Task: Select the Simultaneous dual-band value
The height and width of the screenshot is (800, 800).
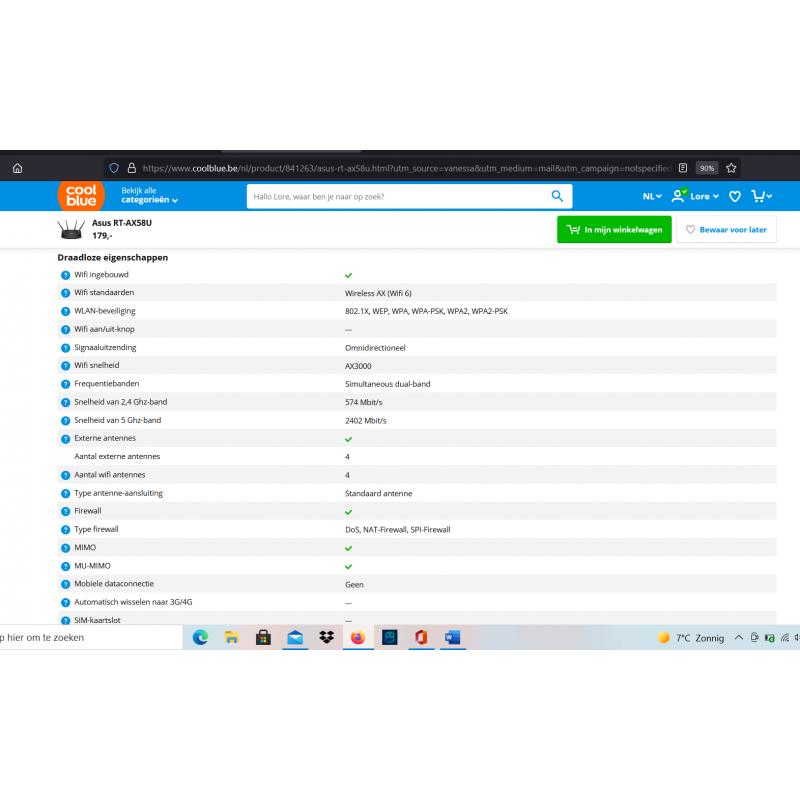Action: [388, 384]
